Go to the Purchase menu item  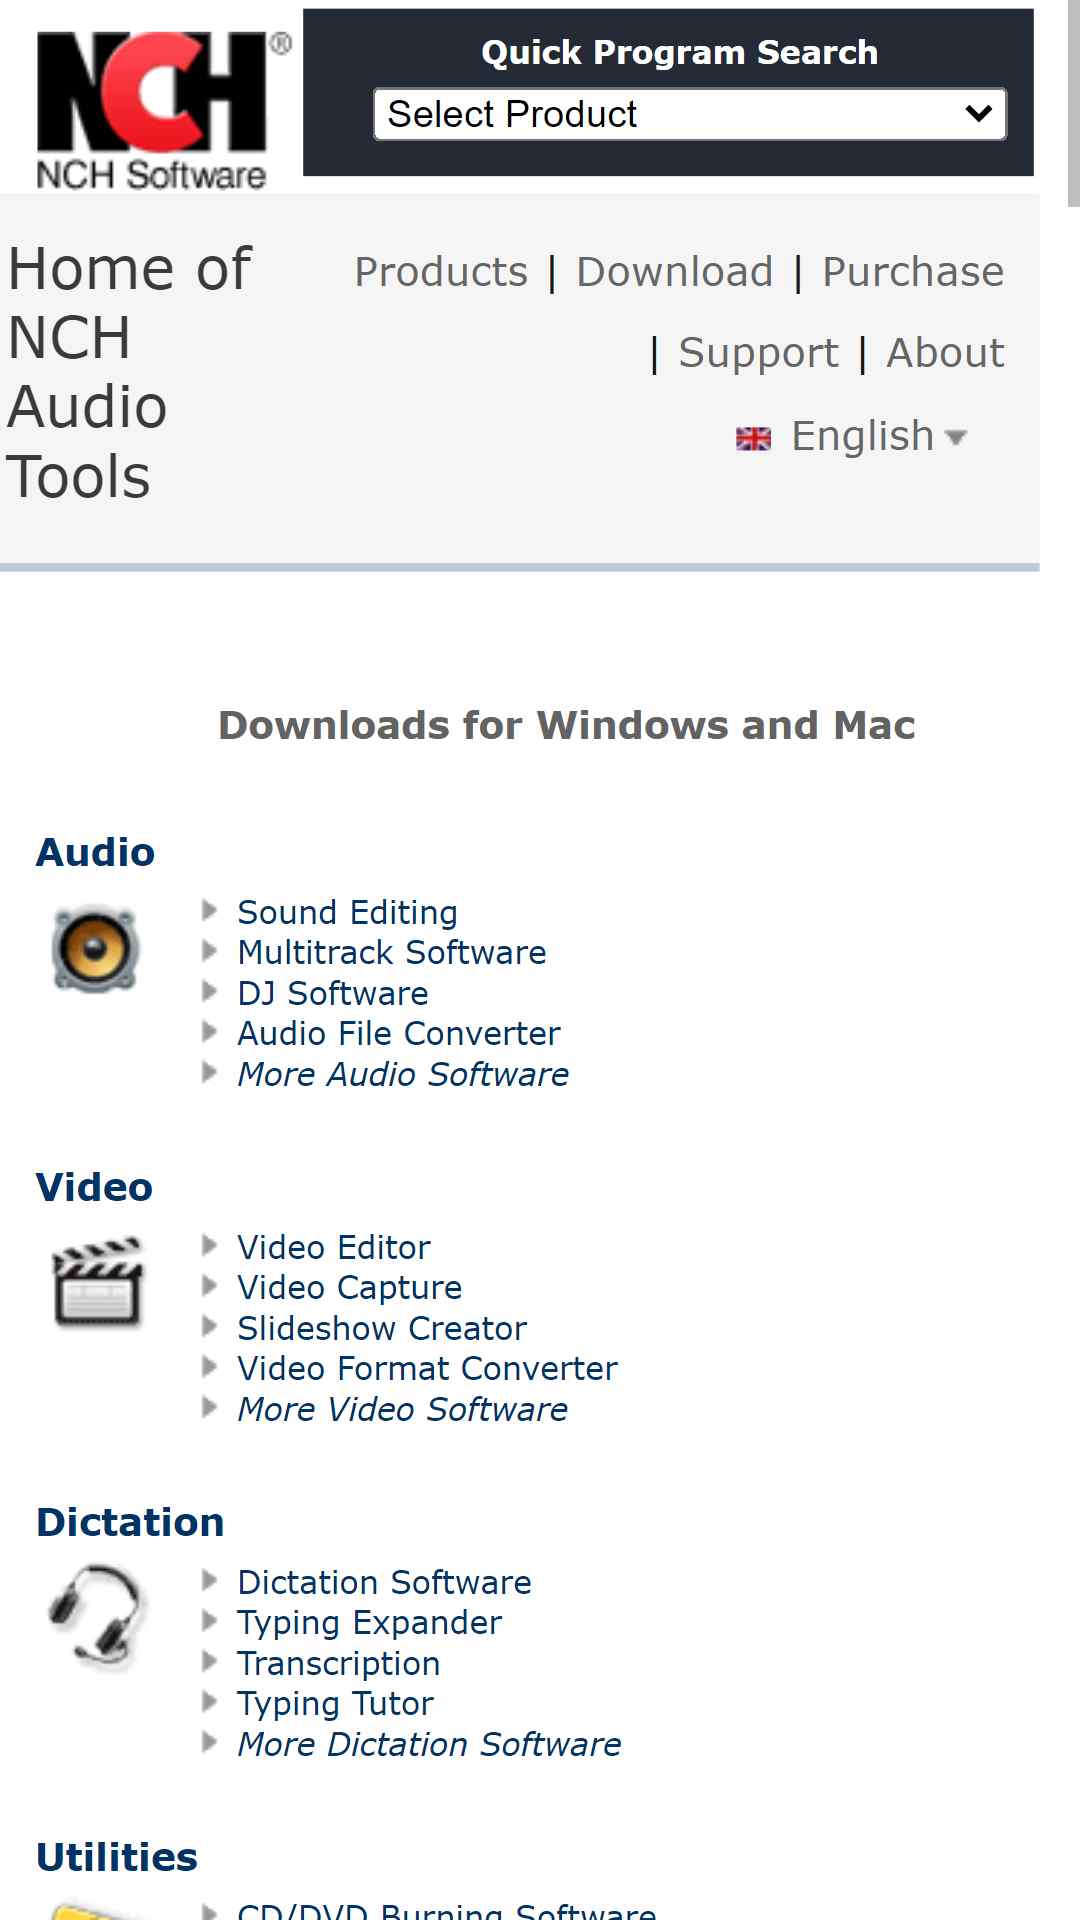pyautogui.click(x=913, y=272)
